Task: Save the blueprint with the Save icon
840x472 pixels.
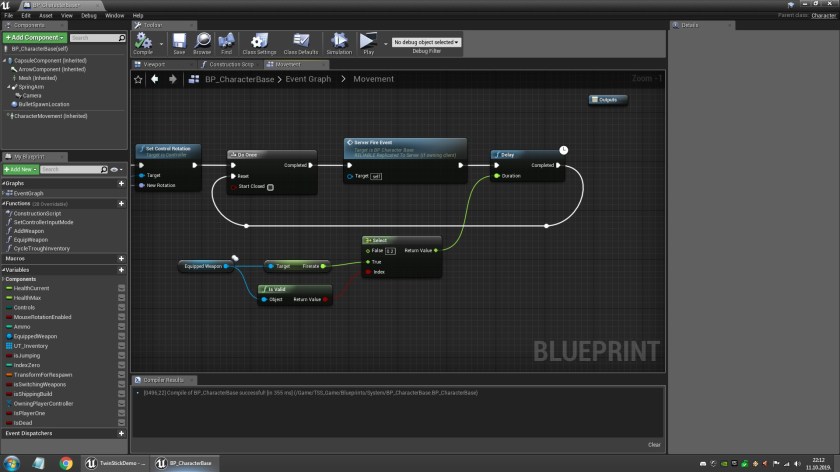Action: [x=179, y=43]
